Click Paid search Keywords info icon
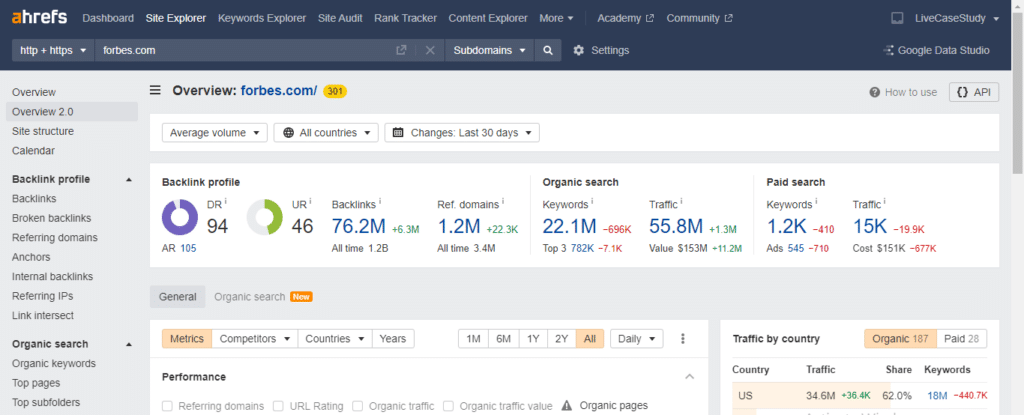Viewport: 1024px width, 415px height. [816, 201]
